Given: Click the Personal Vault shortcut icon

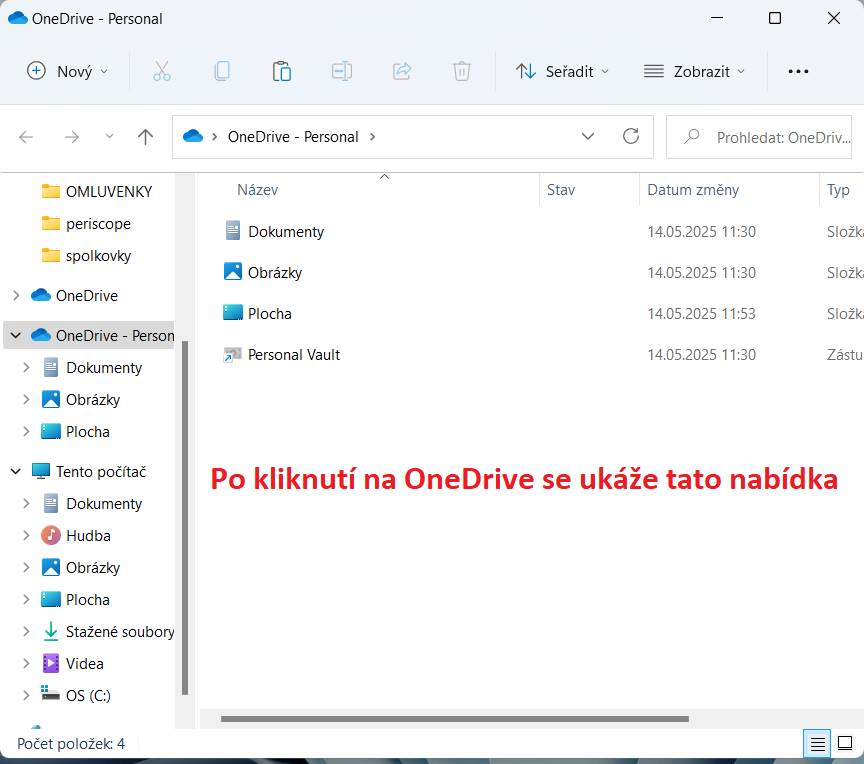Looking at the screenshot, I should (x=233, y=354).
